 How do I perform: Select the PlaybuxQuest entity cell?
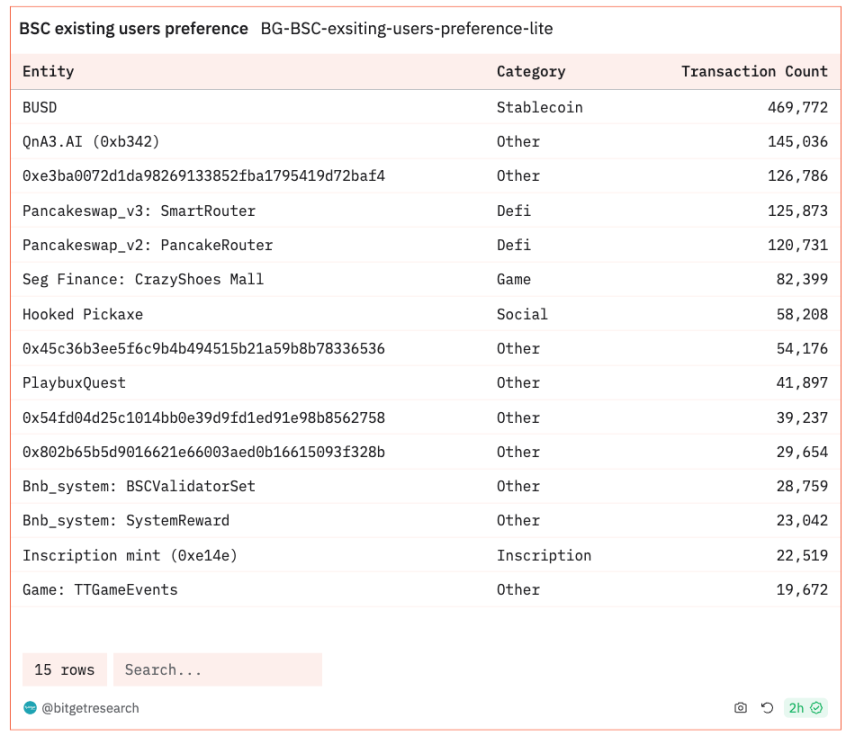pos(74,383)
